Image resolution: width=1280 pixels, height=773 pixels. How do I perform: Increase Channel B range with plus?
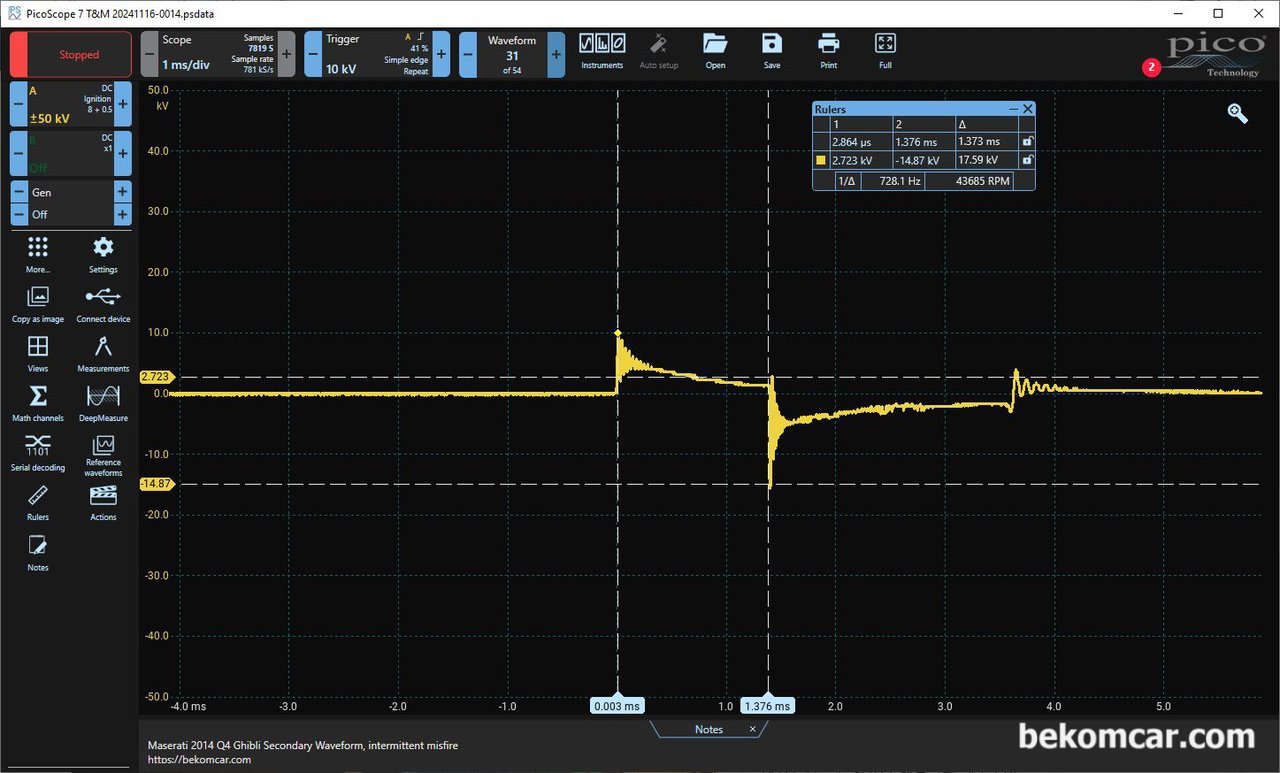coord(123,153)
